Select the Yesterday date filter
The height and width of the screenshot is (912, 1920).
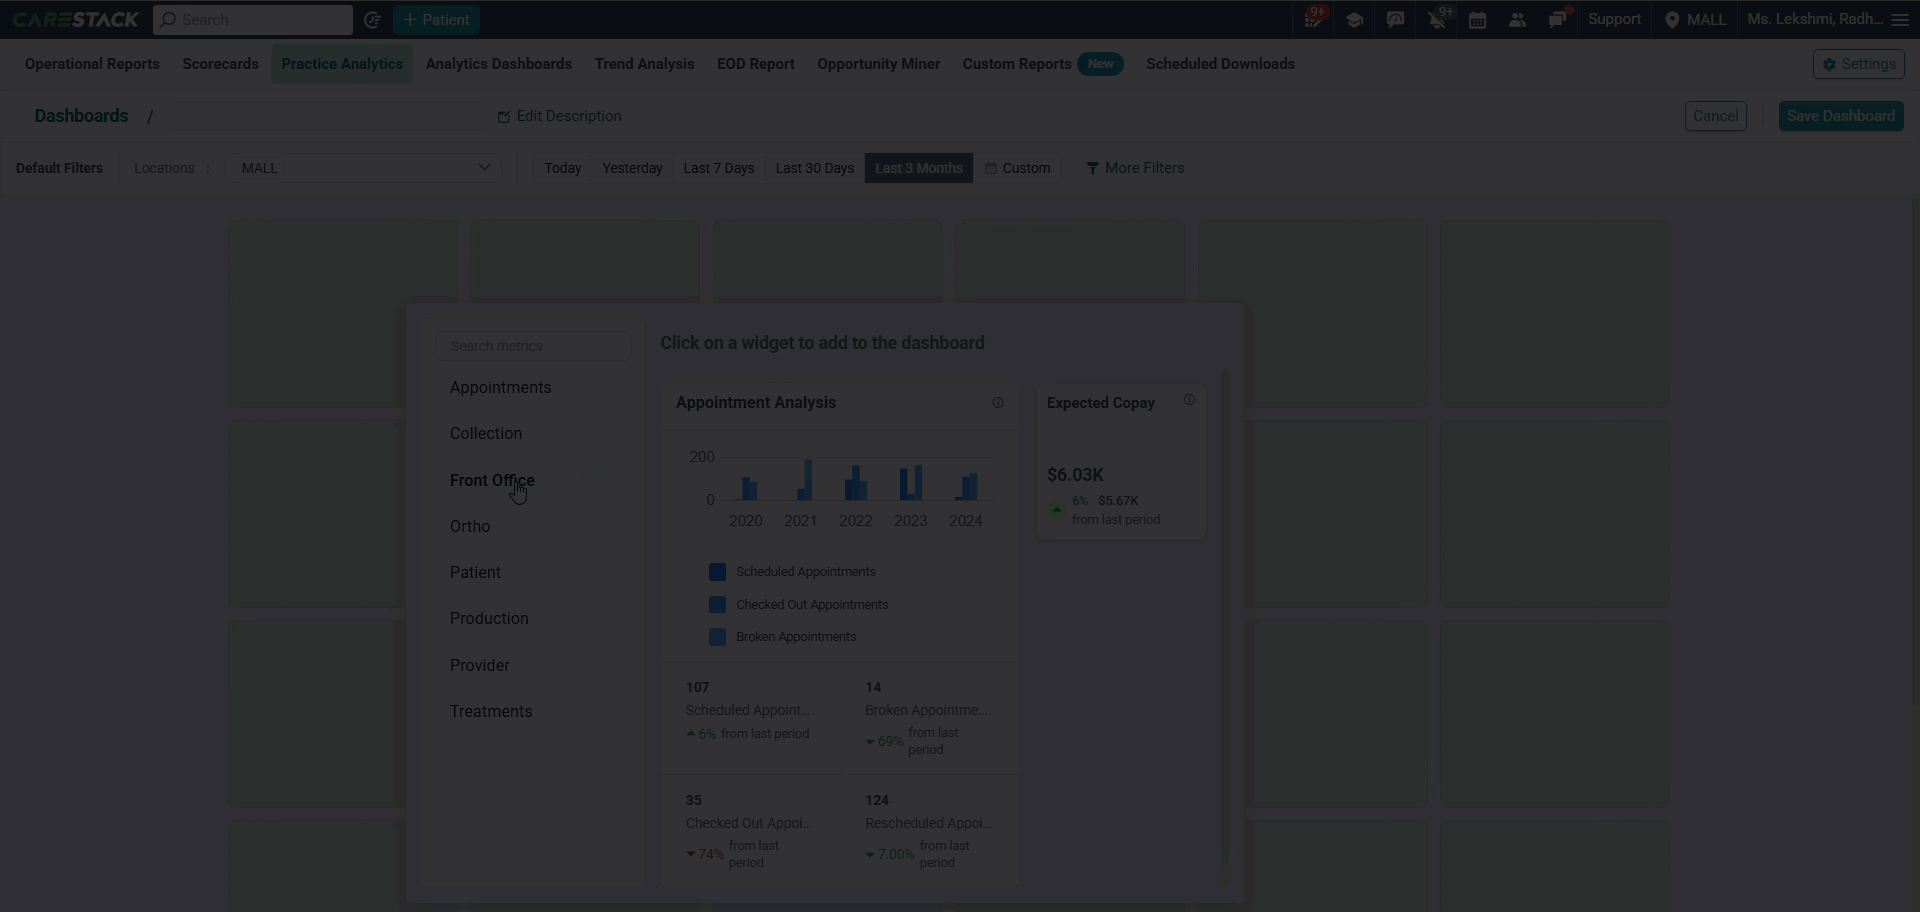click(632, 168)
